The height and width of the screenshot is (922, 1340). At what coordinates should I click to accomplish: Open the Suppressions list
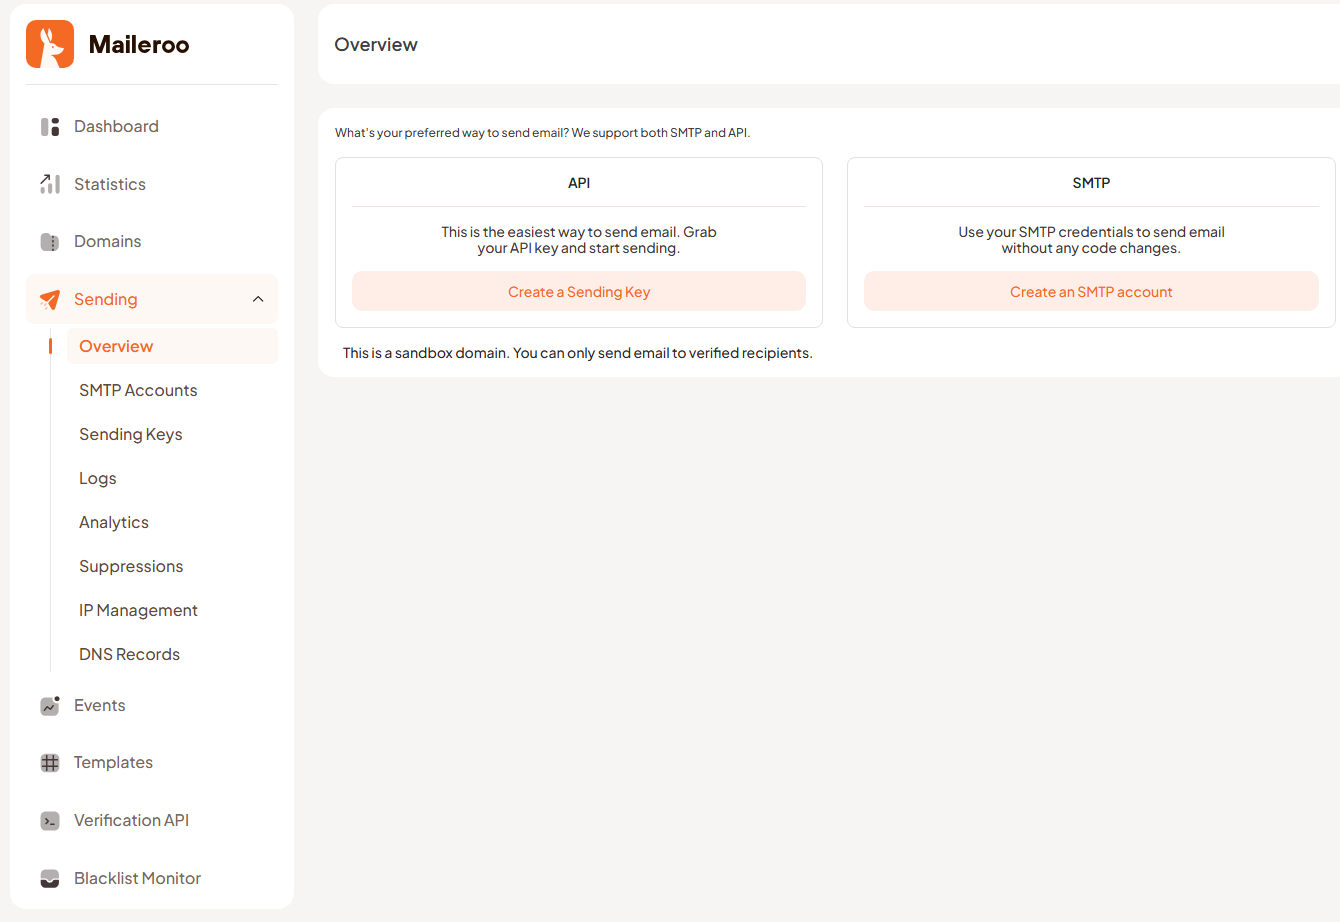(131, 566)
